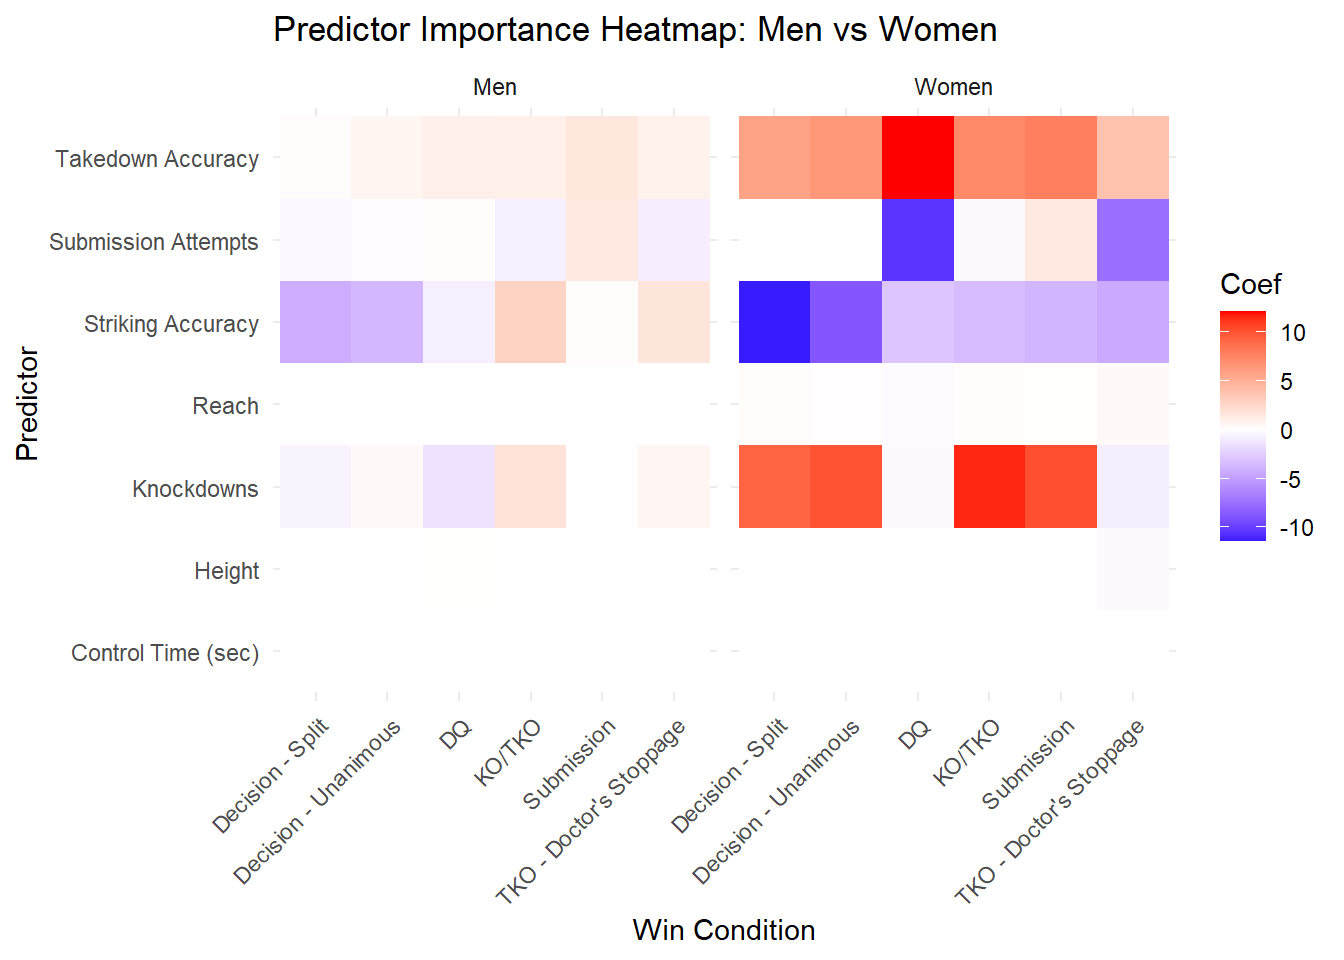Click the KO/TKO label under Men

(x=509, y=752)
